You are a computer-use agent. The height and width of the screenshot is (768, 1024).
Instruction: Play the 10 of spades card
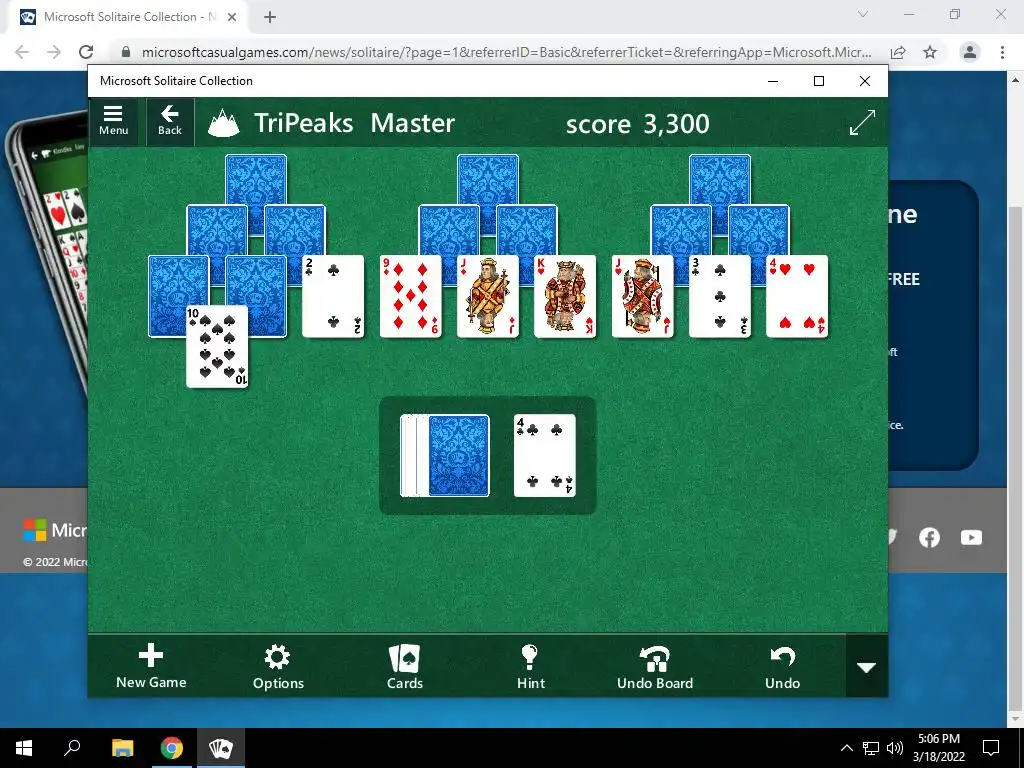click(x=217, y=347)
